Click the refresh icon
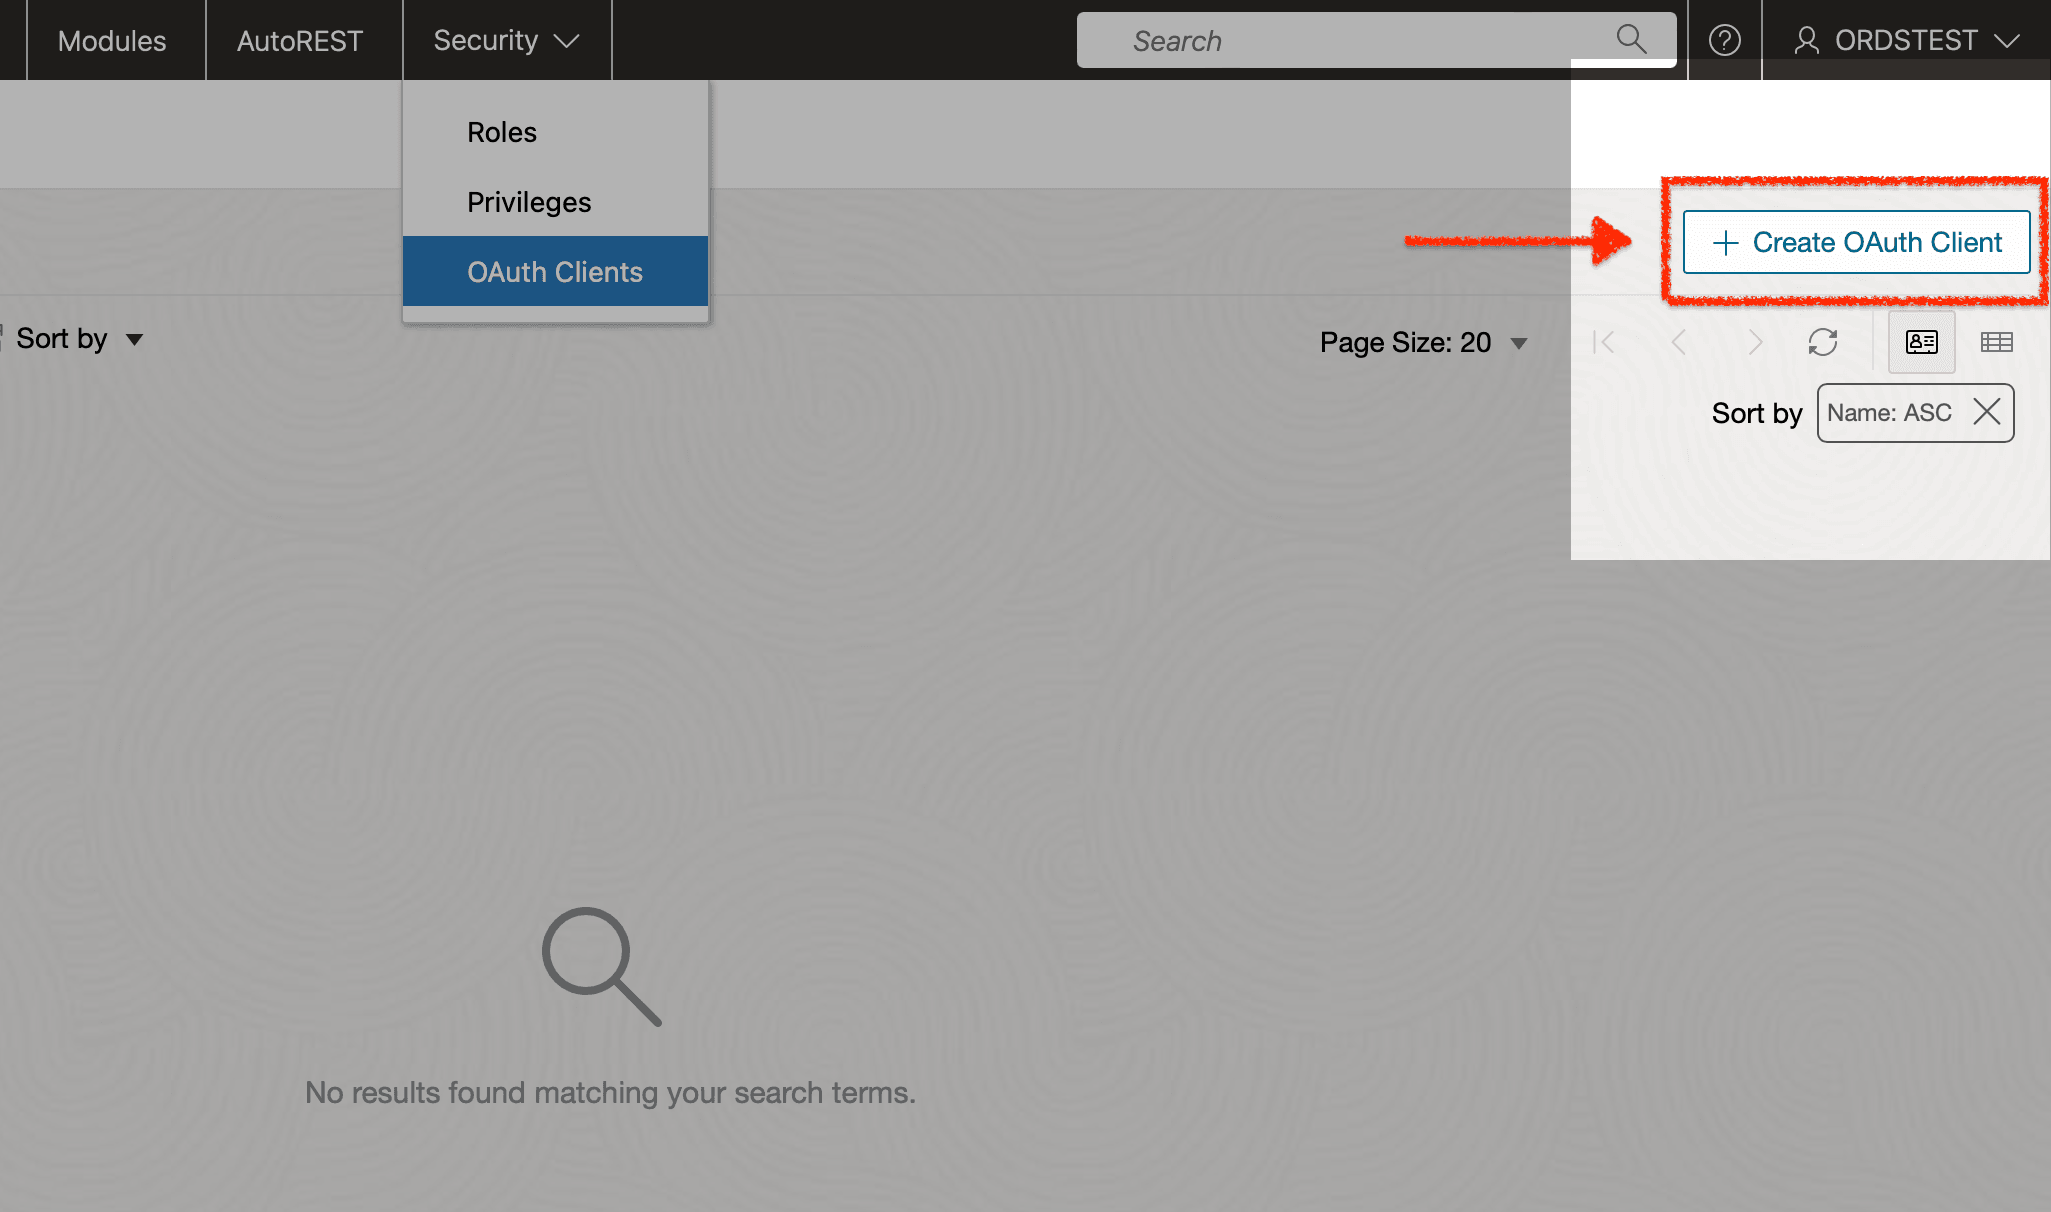The image size is (2051, 1212). (1822, 342)
